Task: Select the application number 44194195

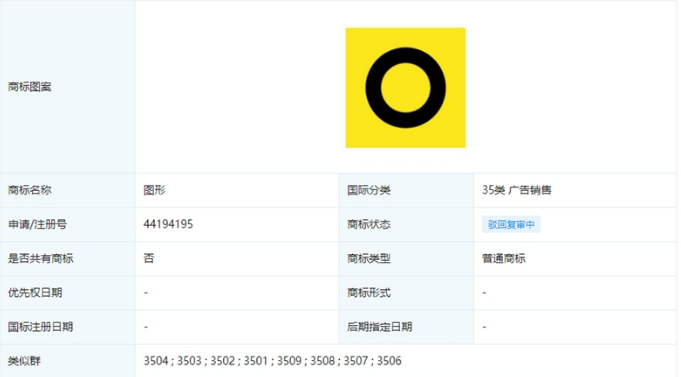Action: pos(168,224)
